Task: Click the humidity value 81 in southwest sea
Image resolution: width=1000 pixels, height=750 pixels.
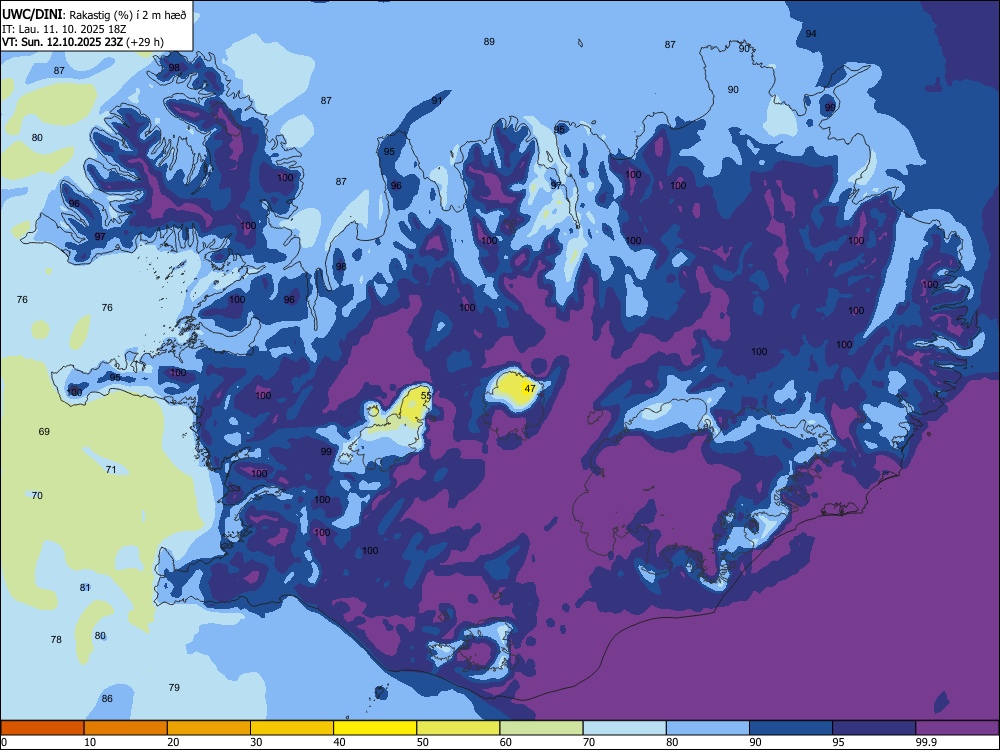Action: (85, 587)
